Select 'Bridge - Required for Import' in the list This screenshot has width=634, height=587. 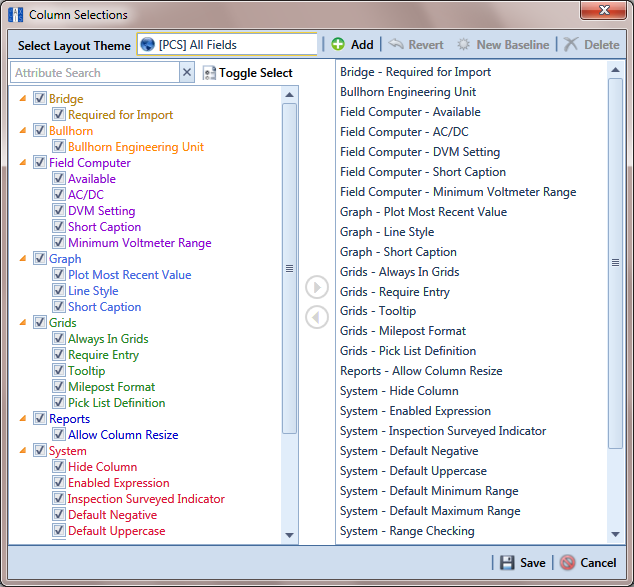[415, 72]
